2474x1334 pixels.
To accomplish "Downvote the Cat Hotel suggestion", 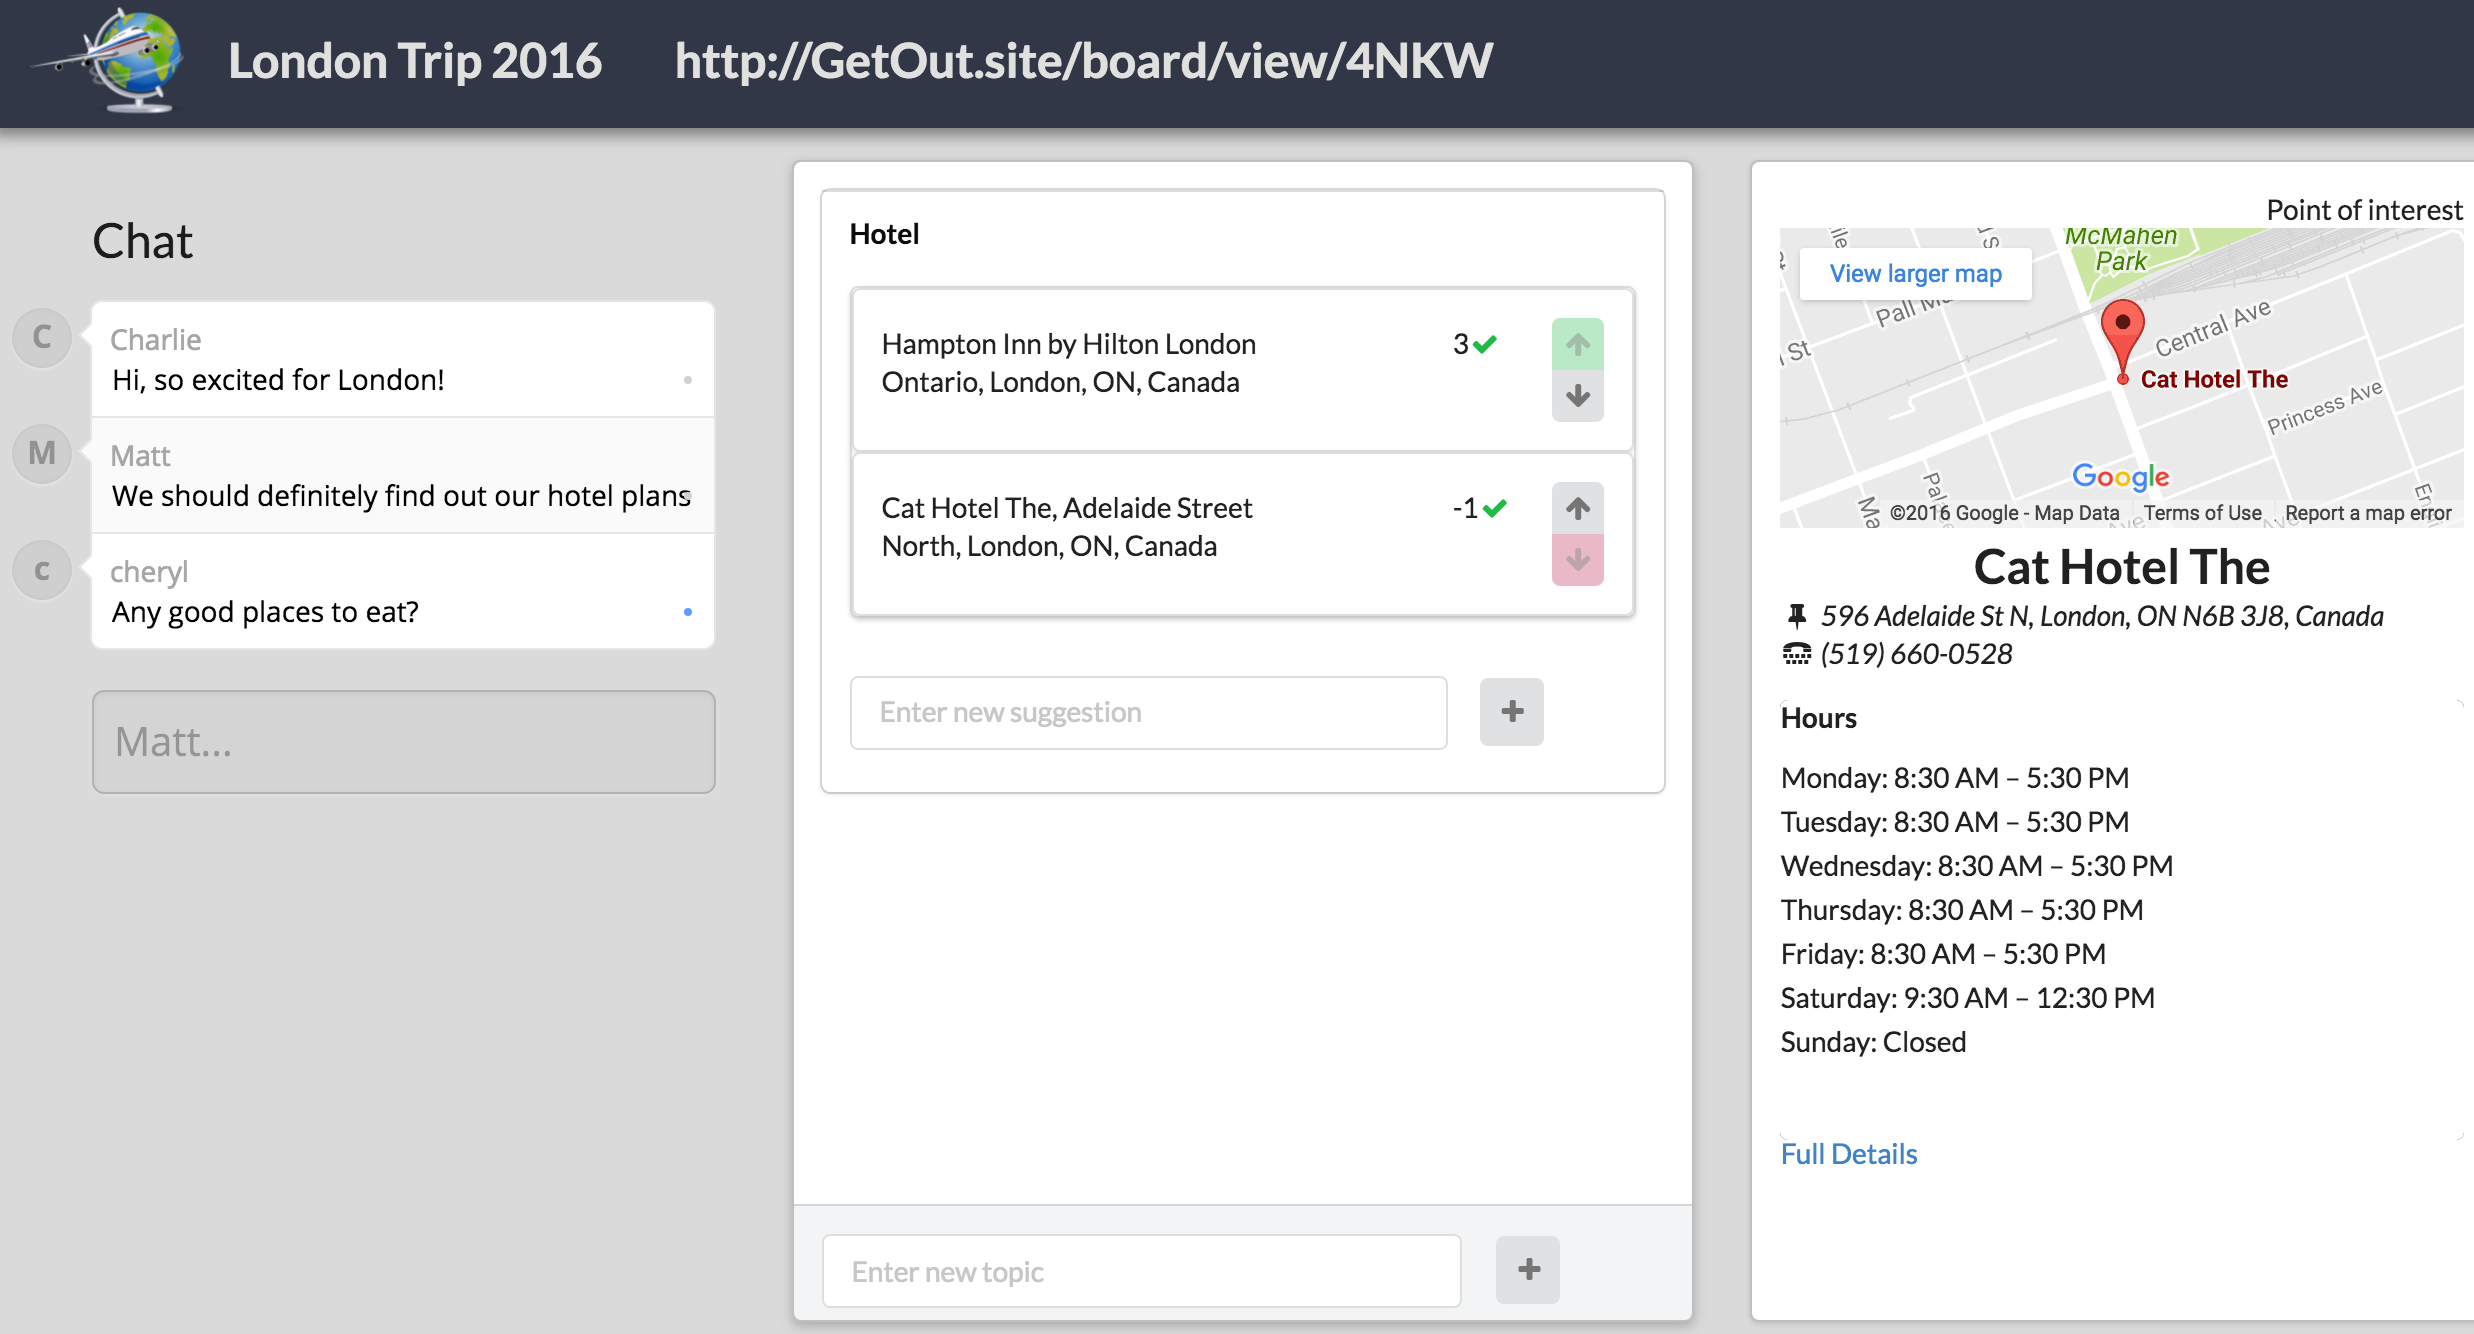I will 1577,560.
